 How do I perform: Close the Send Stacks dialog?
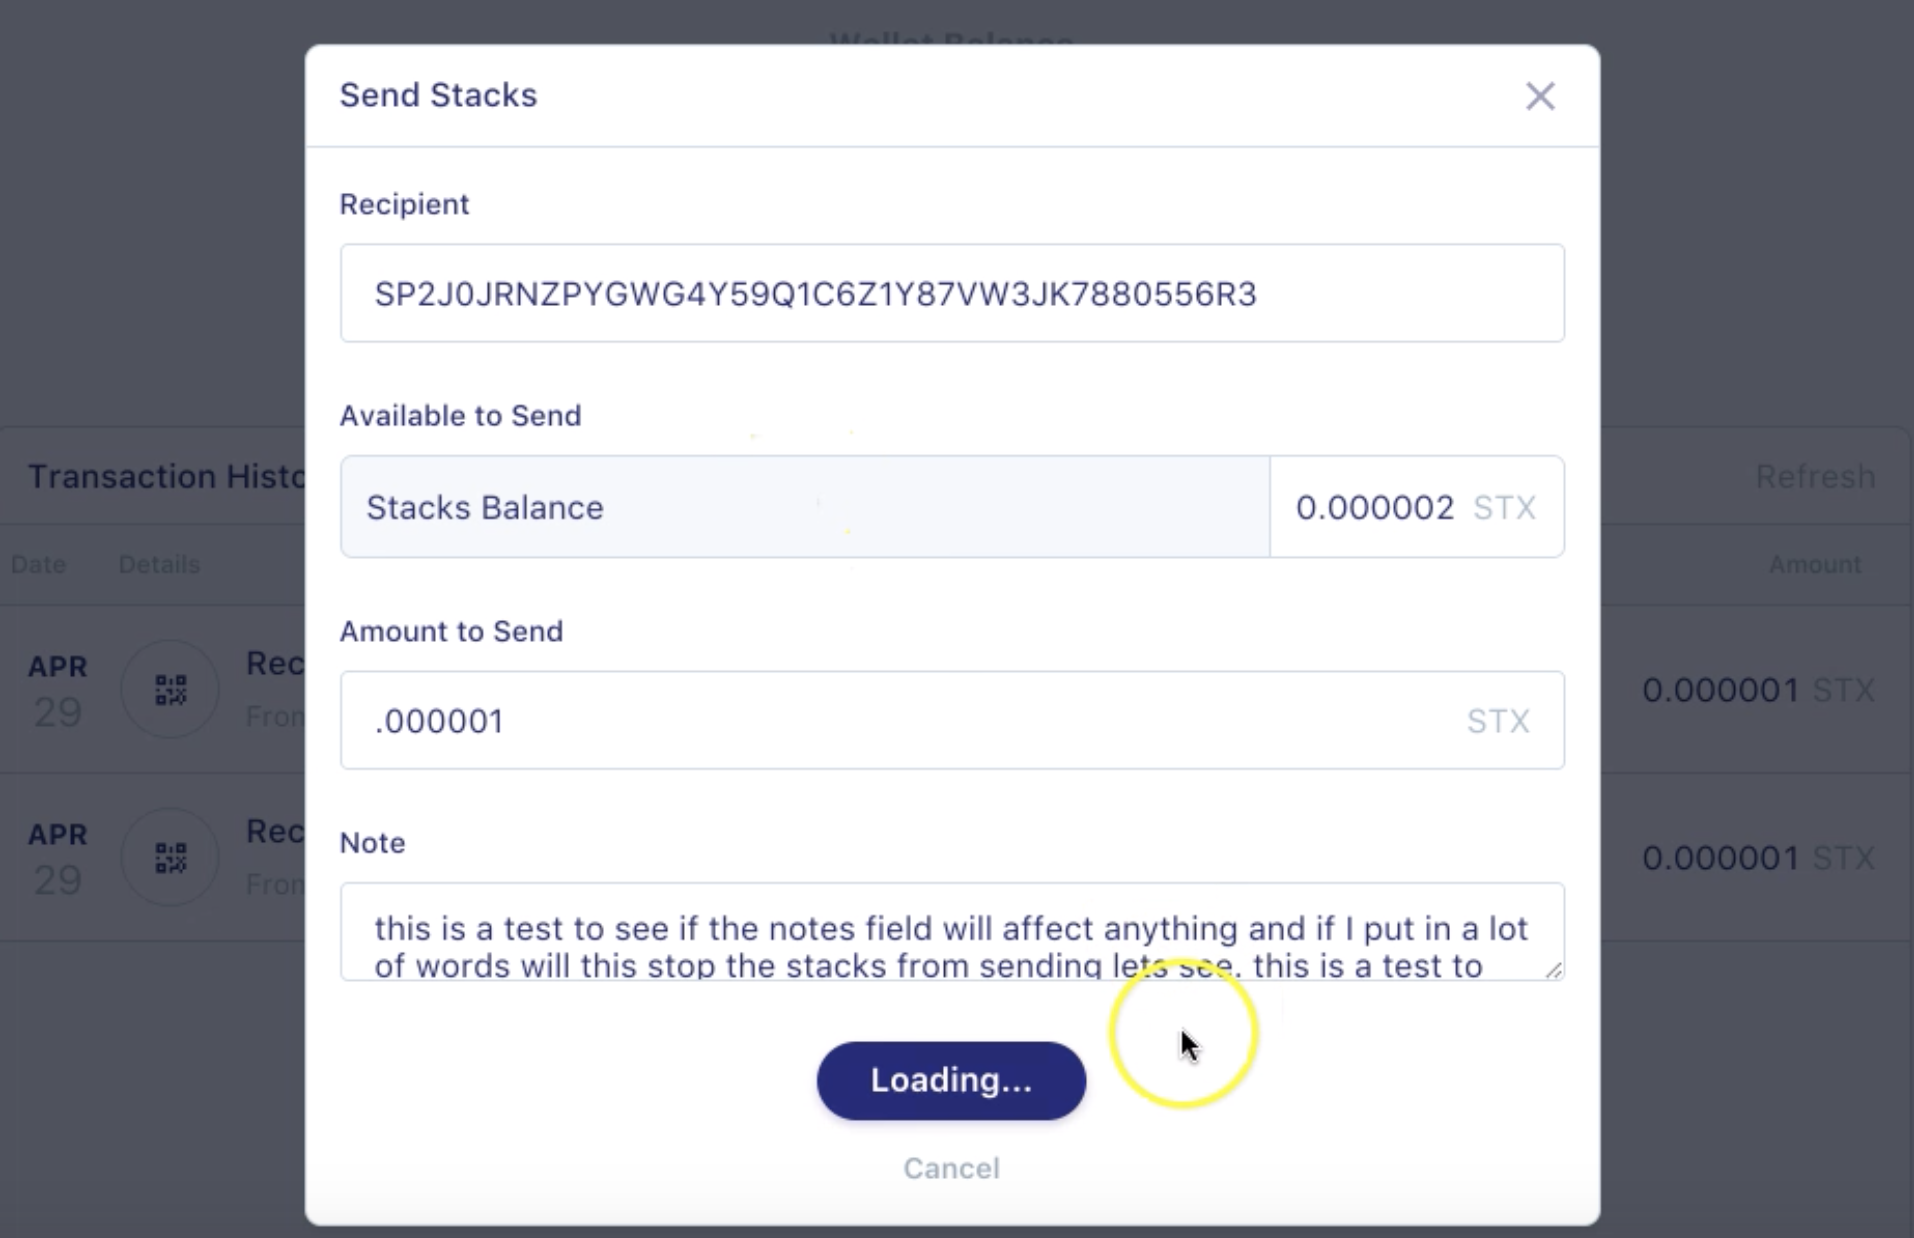(1540, 96)
